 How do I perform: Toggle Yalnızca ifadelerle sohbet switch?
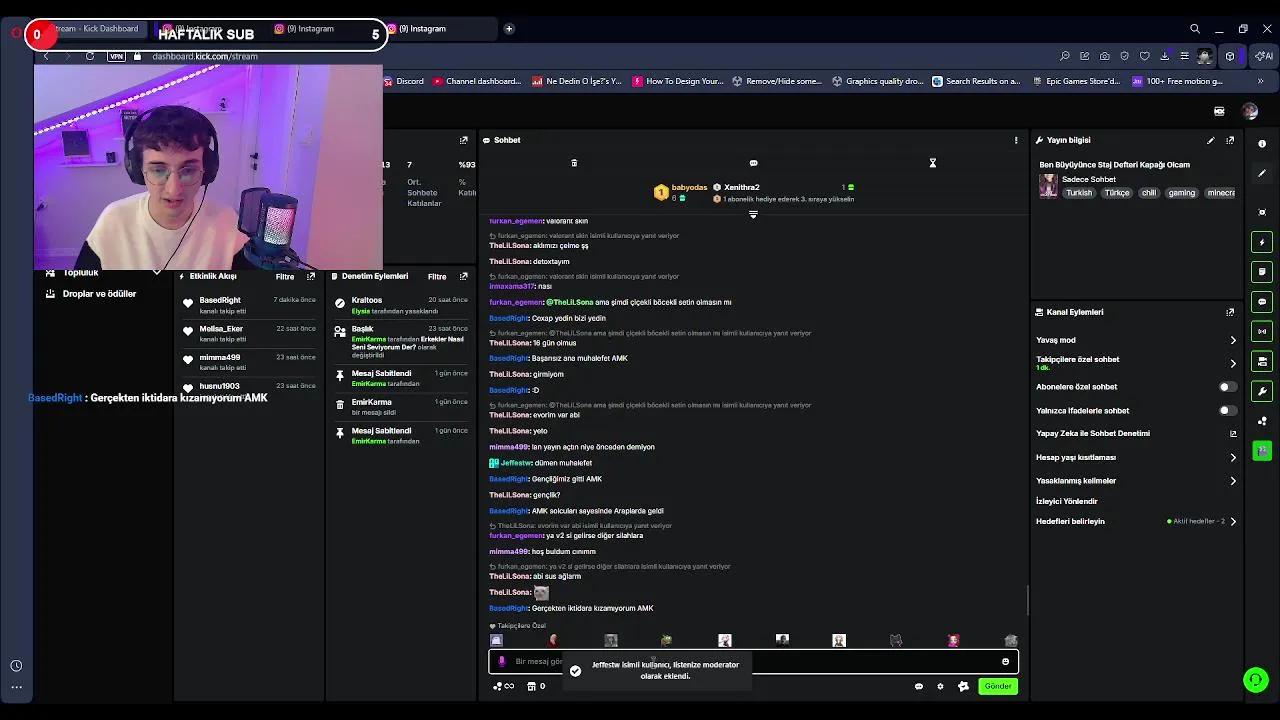pos(1227,410)
